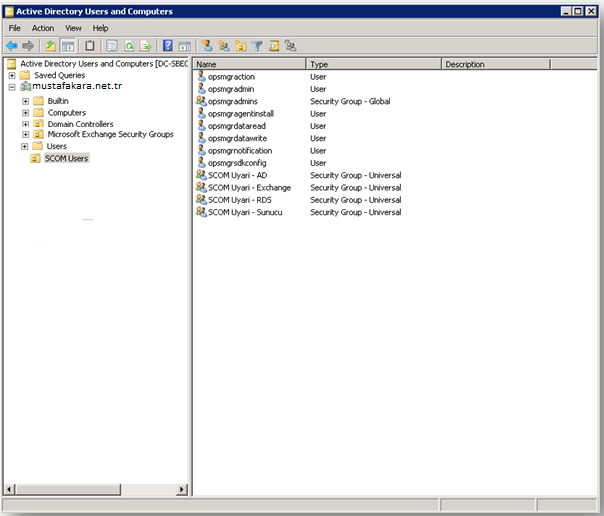This screenshot has width=604, height=516.
Task: Open the Action menu
Action: point(43,28)
